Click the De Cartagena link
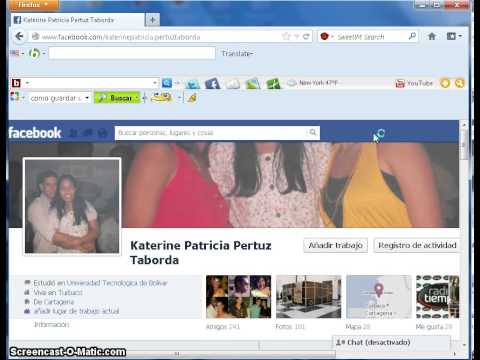Viewport: 480px width, 360px height. pyautogui.click(x=54, y=302)
